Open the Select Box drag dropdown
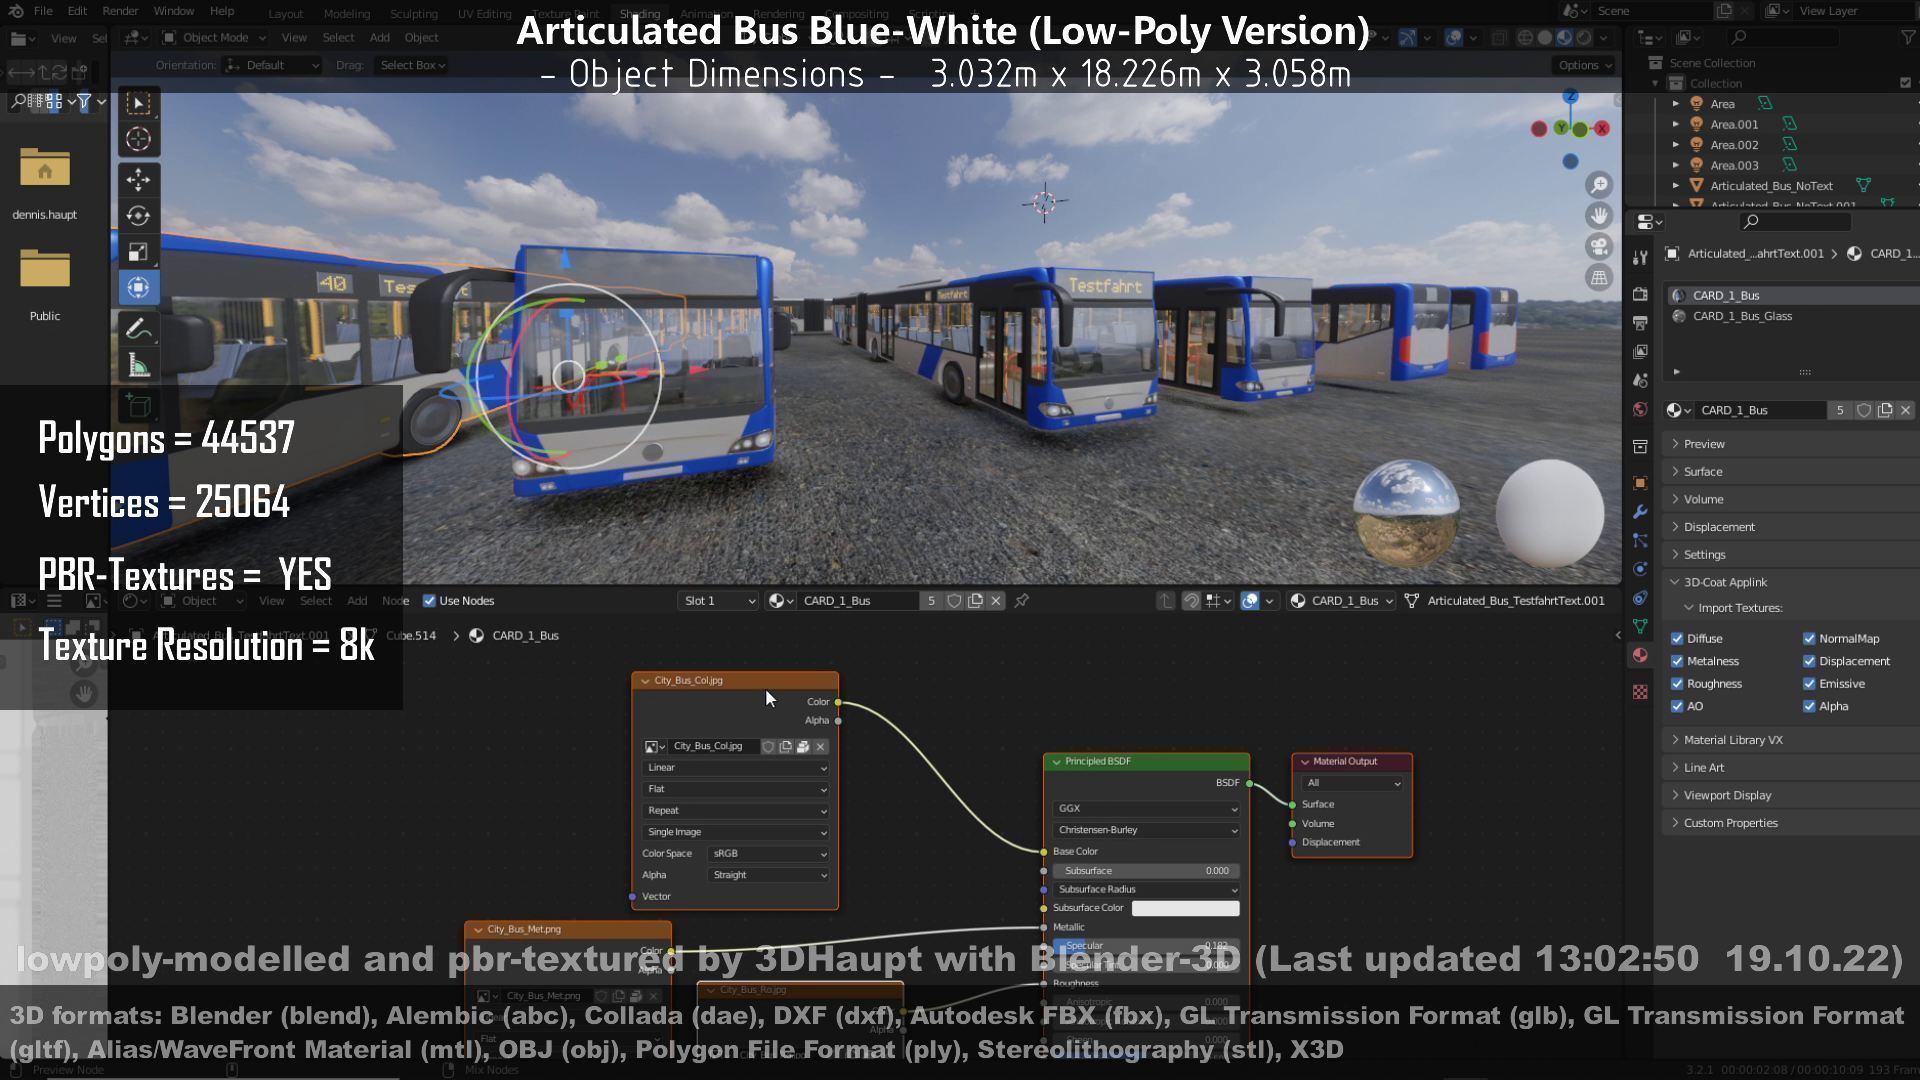Screen dimensions: 1920x1080 pos(412,65)
